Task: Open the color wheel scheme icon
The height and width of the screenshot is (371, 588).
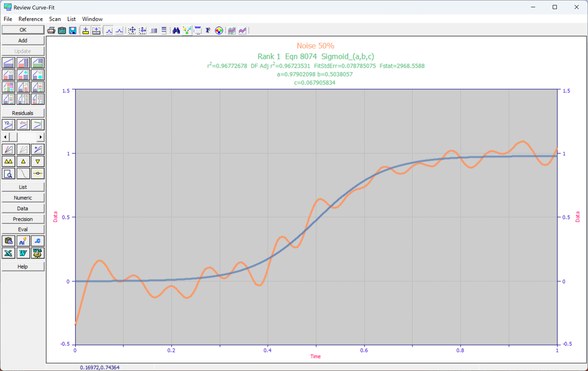Action: click(x=219, y=30)
